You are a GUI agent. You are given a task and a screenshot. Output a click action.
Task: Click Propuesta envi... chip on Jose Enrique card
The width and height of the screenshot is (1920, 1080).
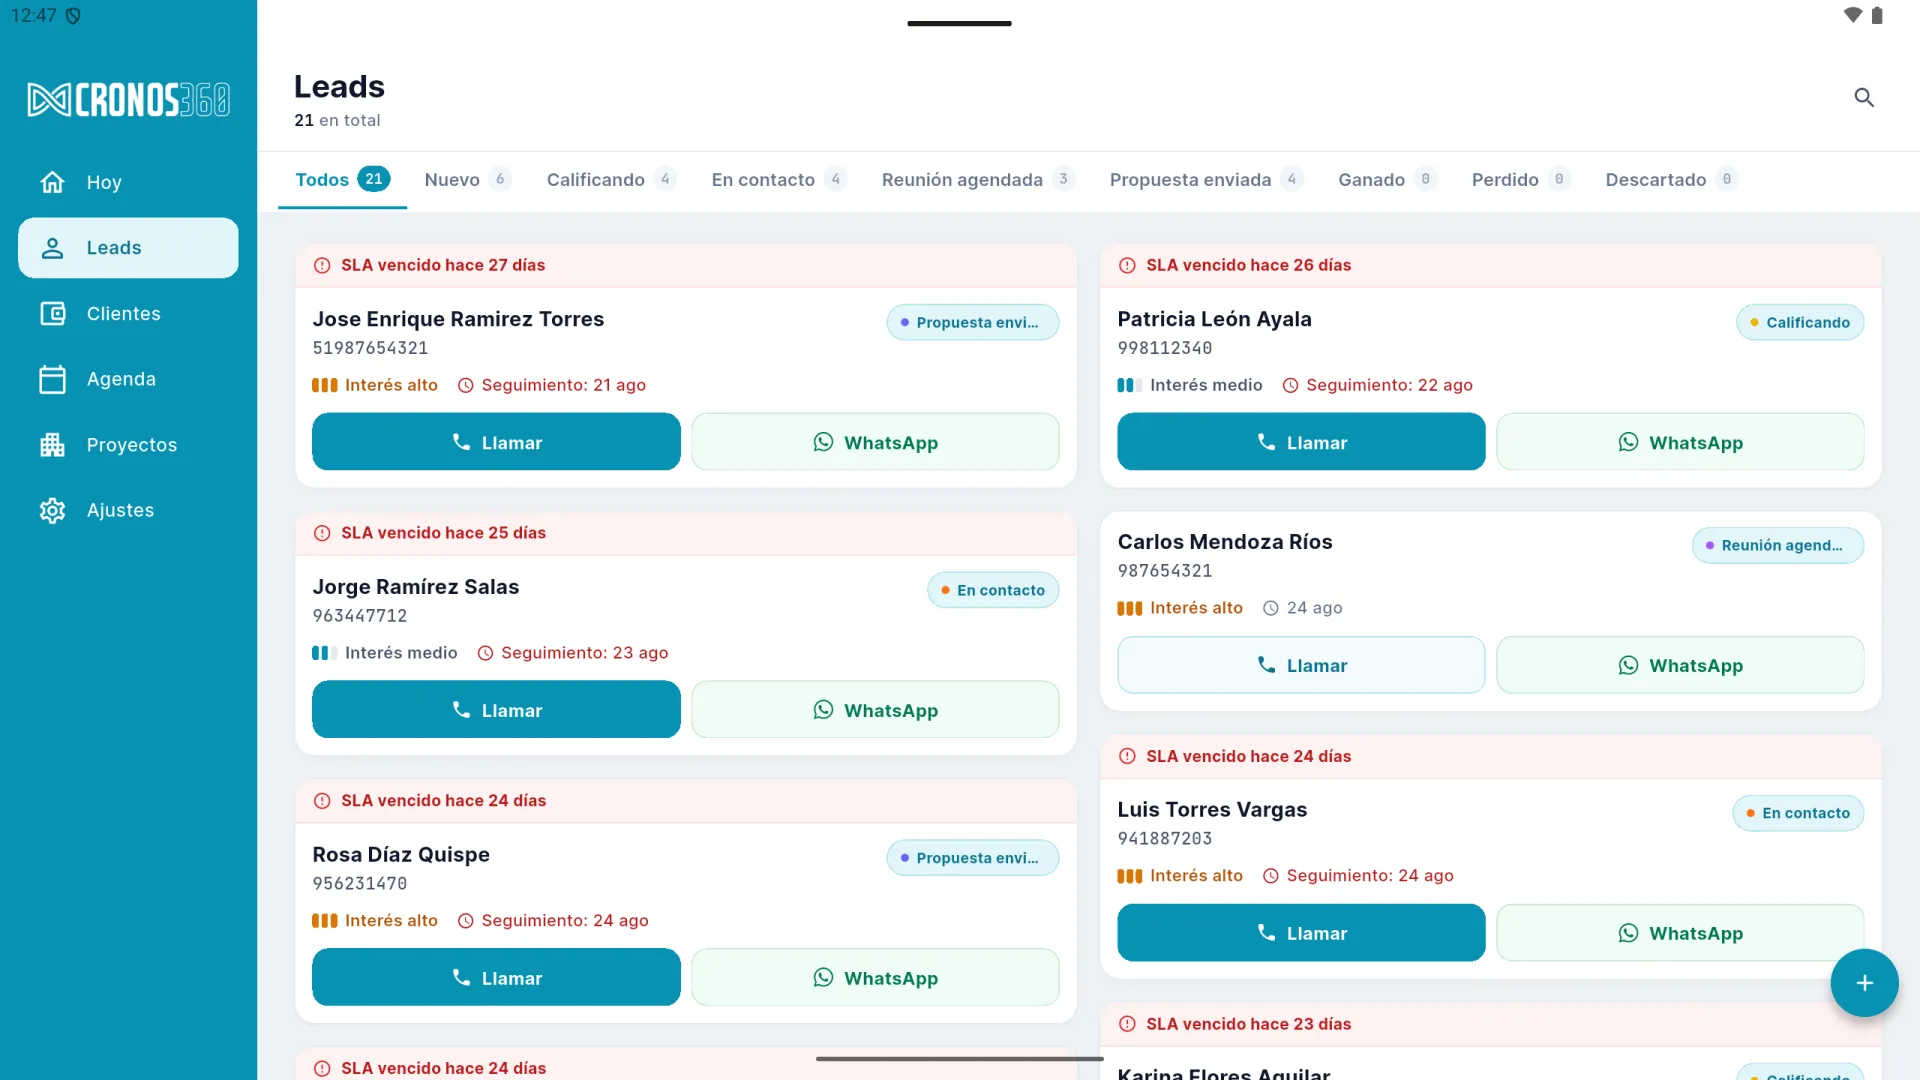point(973,322)
